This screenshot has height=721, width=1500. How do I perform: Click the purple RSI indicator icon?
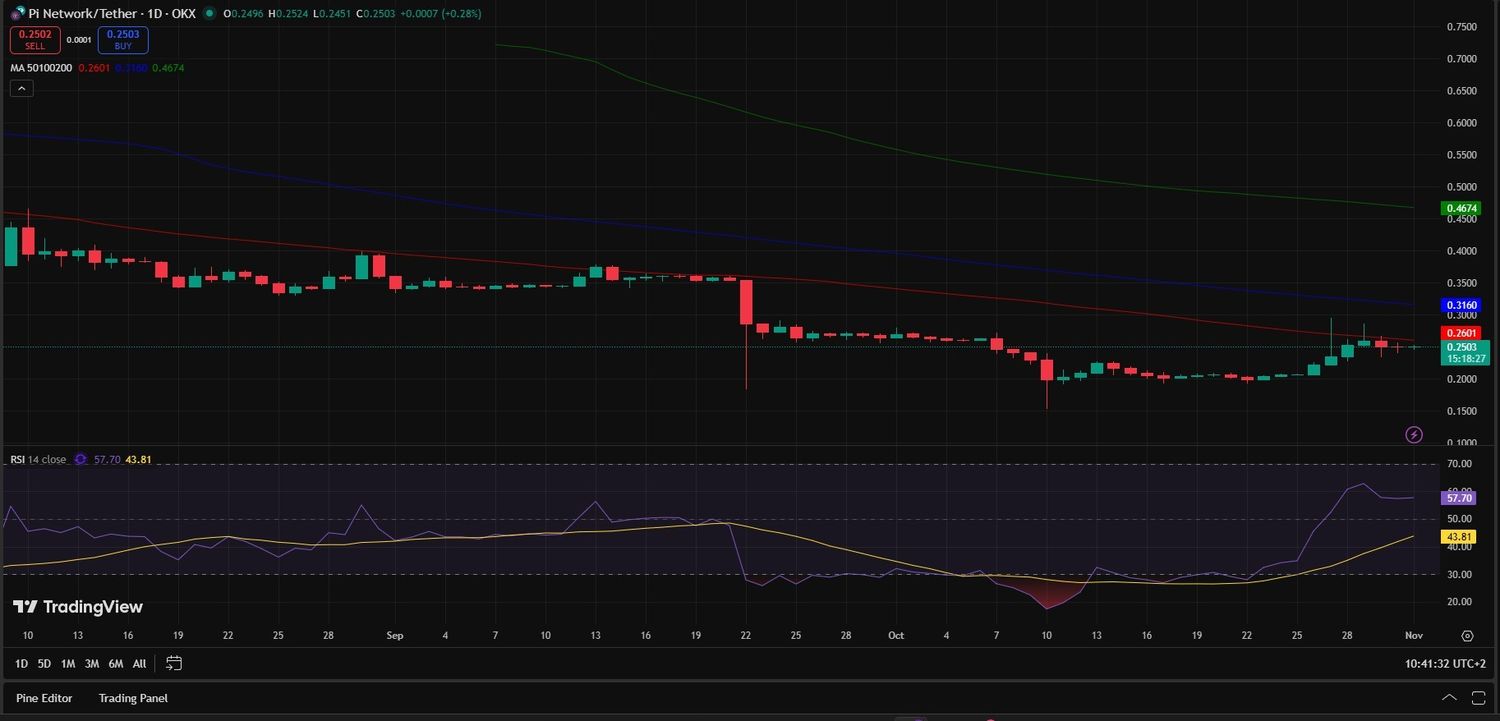pos(80,459)
